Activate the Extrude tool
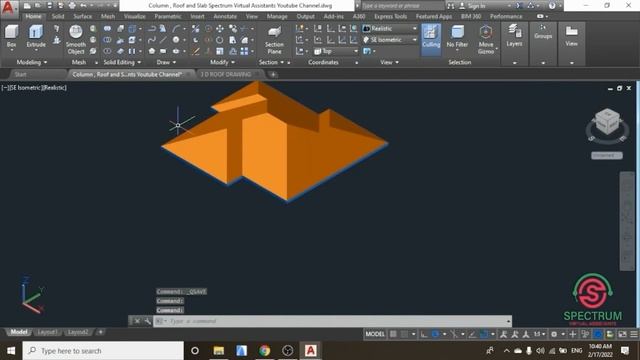This screenshot has width=640, height=360. [x=36, y=36]
